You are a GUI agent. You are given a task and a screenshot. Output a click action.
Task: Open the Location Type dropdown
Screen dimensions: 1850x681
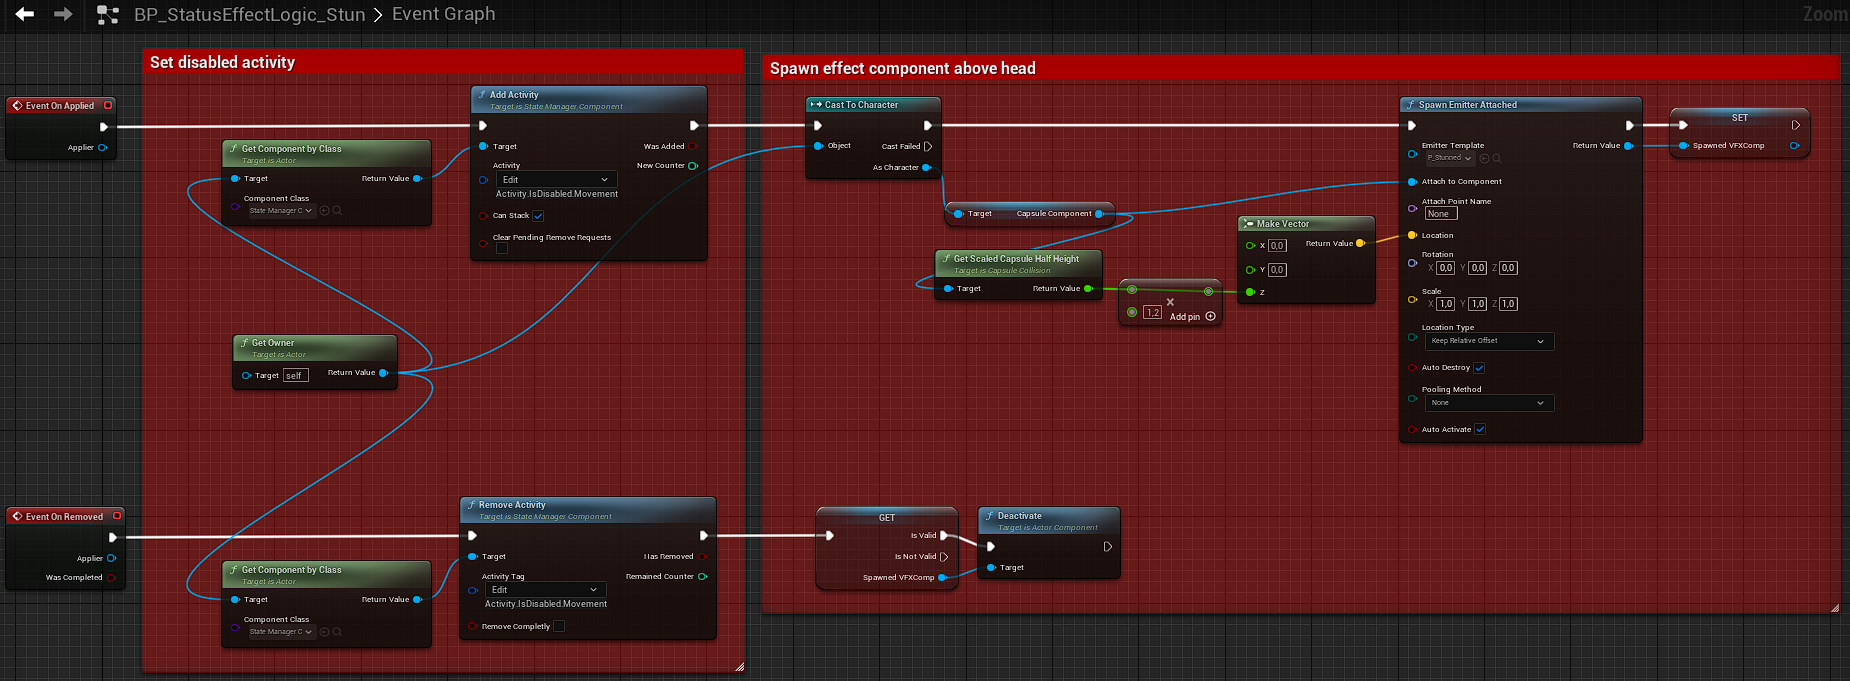(x=1488, y=341)
